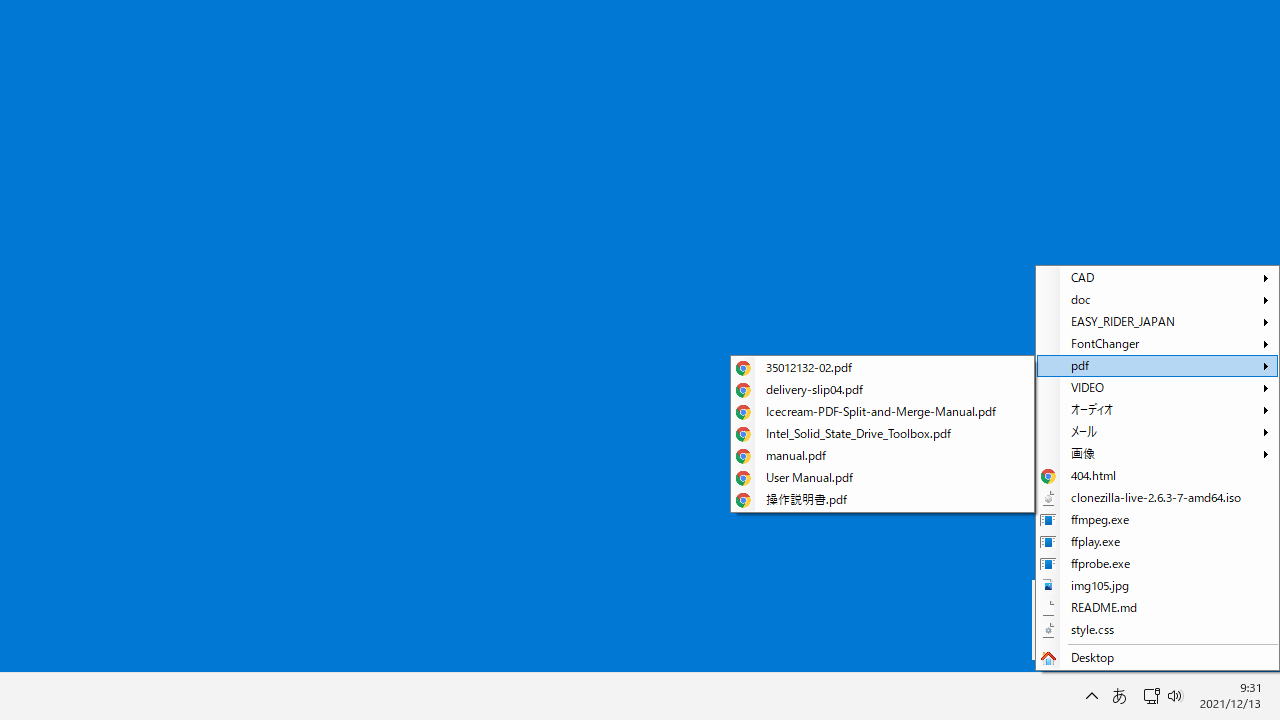Launch ffplay.exe
The width and height of the screenshot is (1280, 720).
[1157, 542]
